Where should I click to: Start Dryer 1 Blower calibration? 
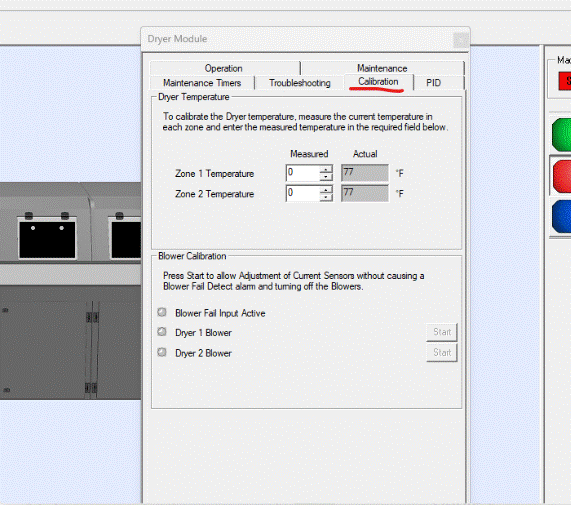click(x=442, y=332)
